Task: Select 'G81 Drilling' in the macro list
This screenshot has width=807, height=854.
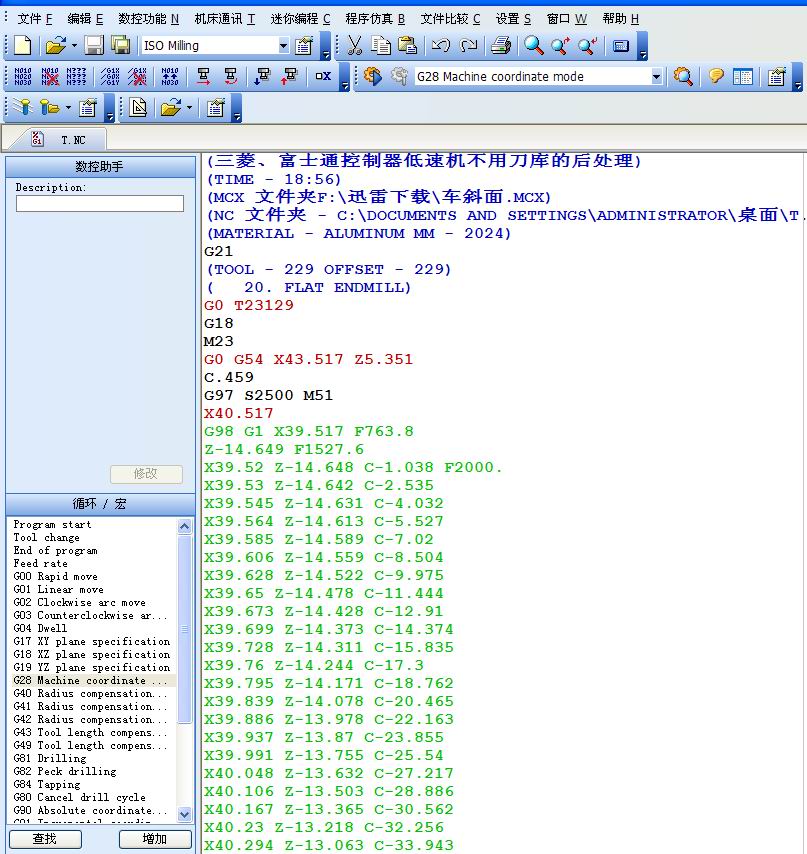Action: click(50, 758)
